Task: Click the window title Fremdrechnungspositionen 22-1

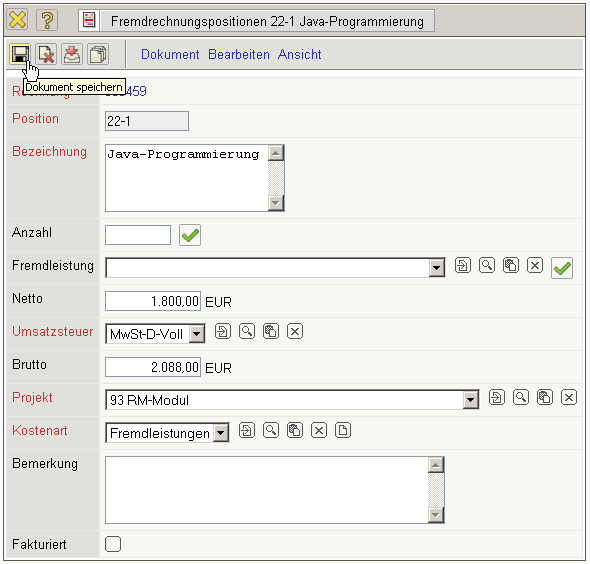Action: 267,21
